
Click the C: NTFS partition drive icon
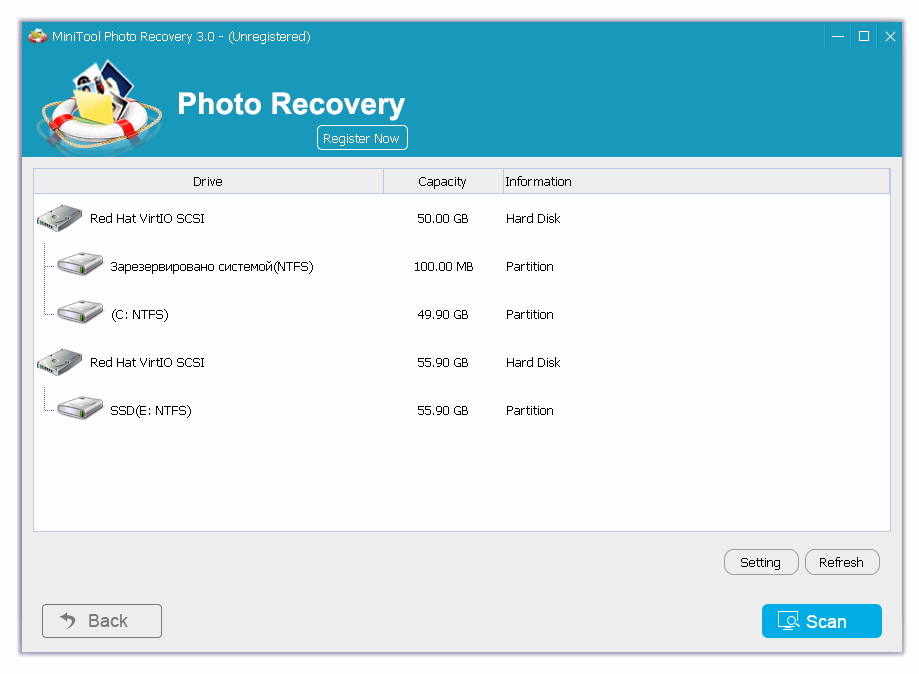tap(80, 313)
